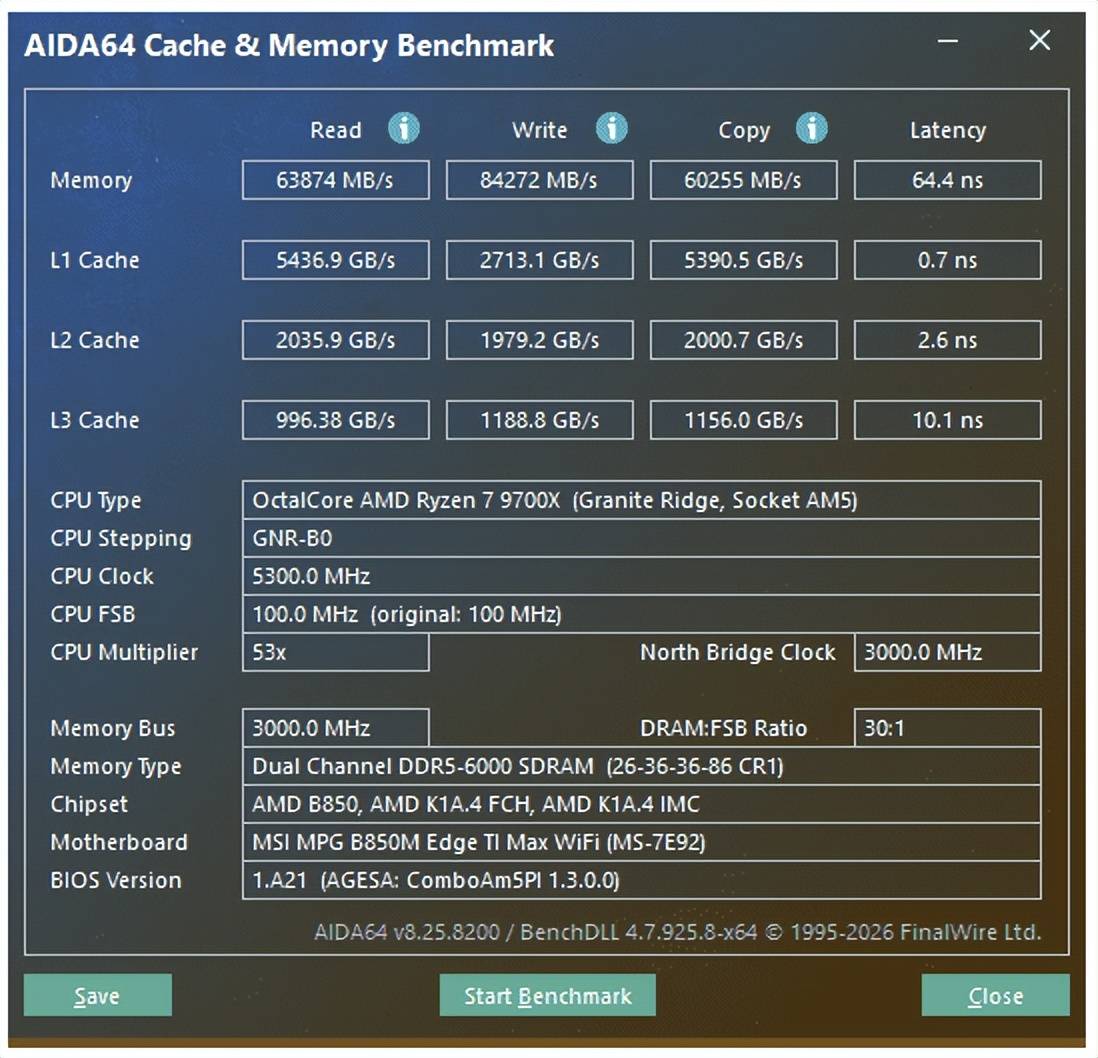This screenshot has width=1098, height=1058.
Task: Select the CPU Clock 5300.0 MHz field
Action: [x=640, y=576]
